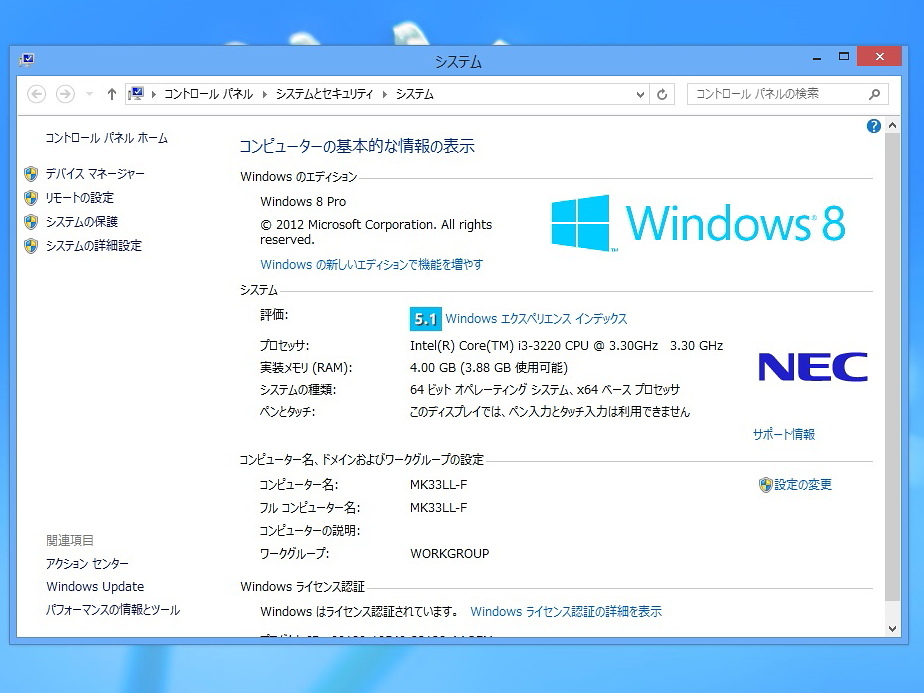Click the search magnifier icon
The image size is (924, 693).
(875, 94)
